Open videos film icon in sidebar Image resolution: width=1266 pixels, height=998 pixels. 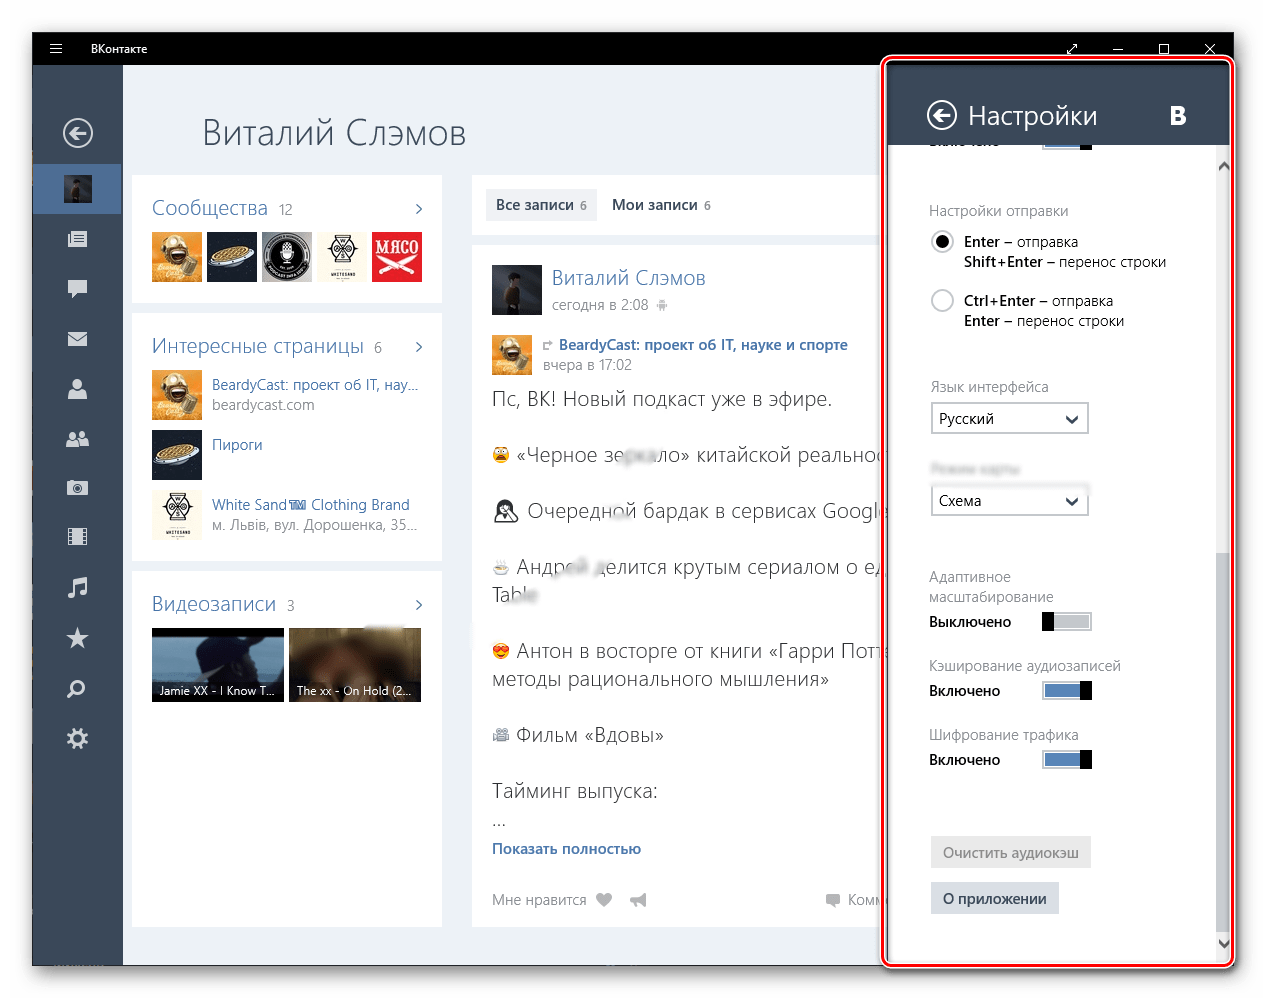click(77, 537)
